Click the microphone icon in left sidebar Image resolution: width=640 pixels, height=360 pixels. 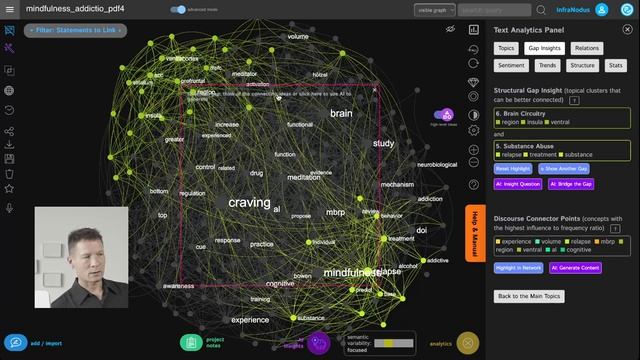pyautogui.click(x=9, y=208)
